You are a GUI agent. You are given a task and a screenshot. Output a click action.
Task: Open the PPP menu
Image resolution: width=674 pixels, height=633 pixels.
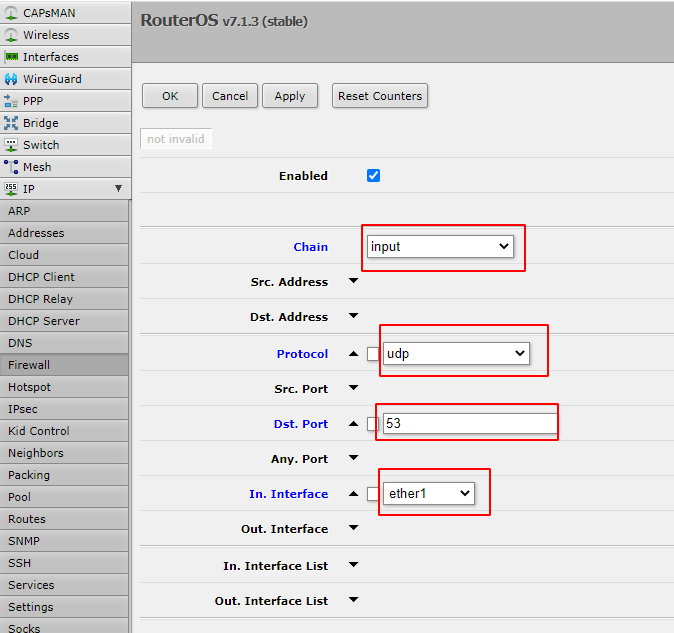tap(65, 101)
